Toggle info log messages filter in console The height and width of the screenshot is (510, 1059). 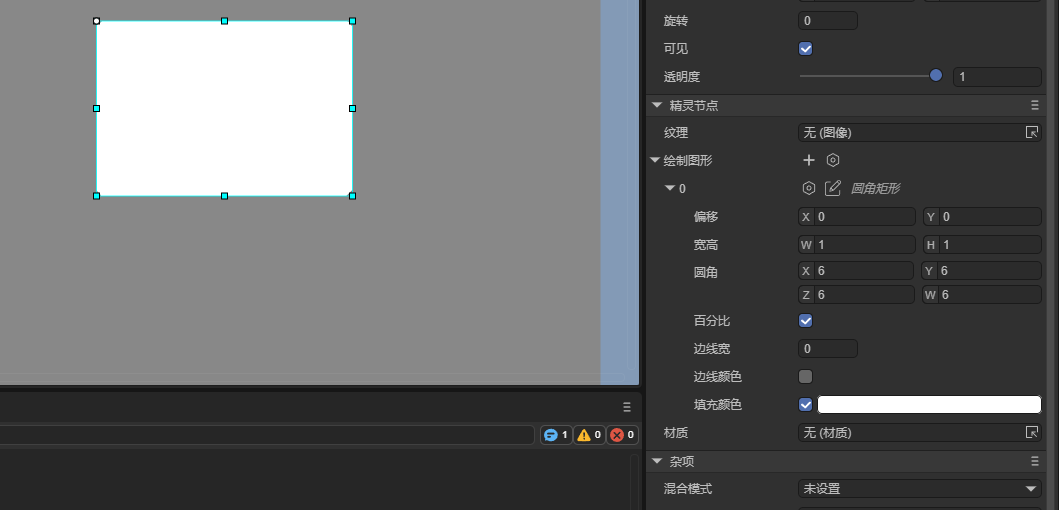555,435
